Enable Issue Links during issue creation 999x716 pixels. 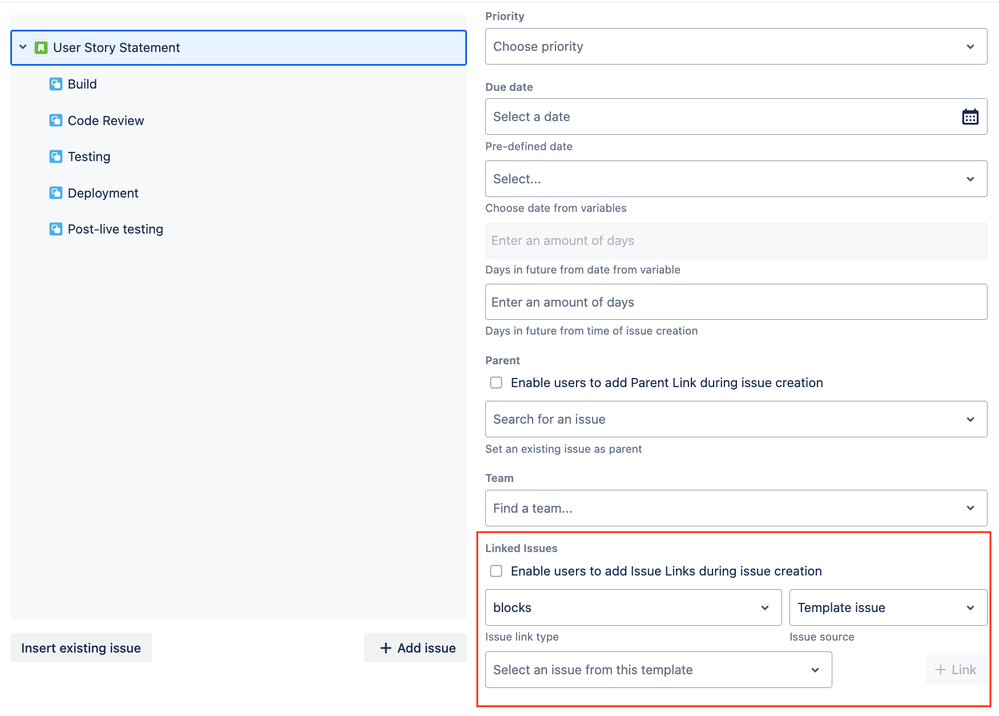496,571
